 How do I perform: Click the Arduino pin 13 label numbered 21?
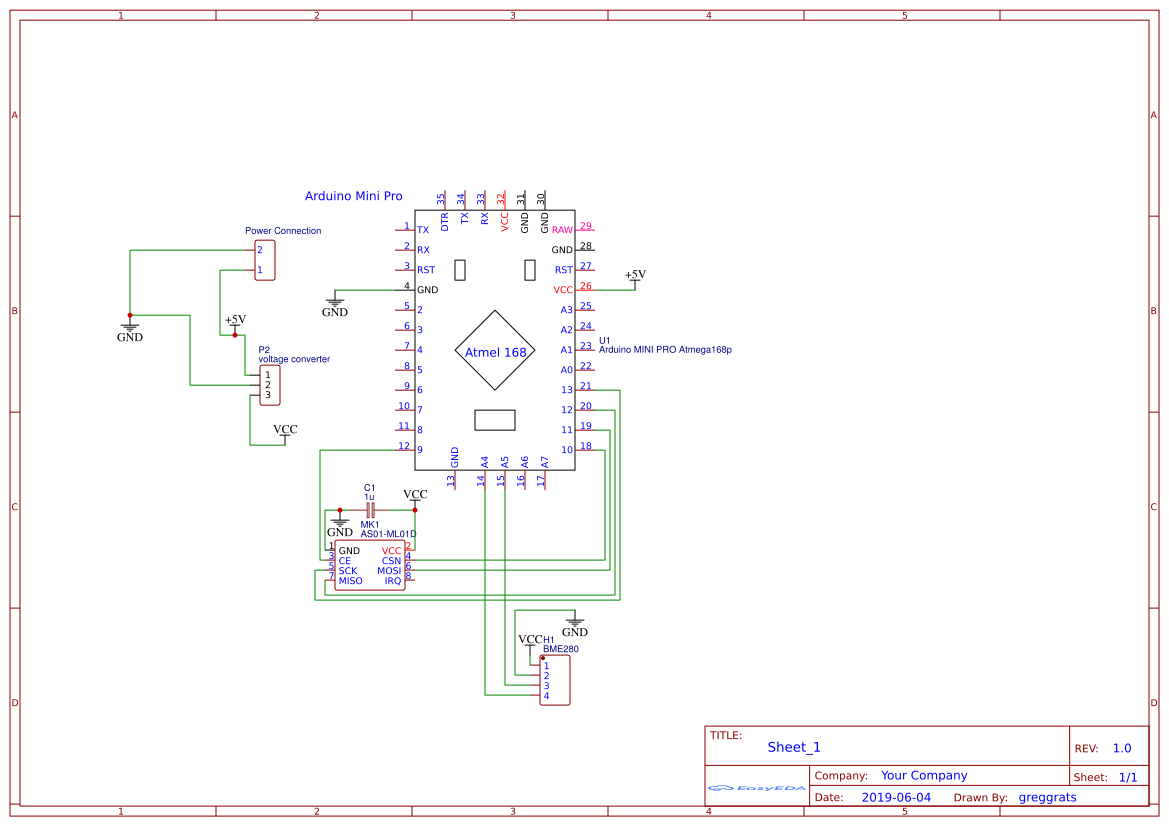tap(567, 390)
